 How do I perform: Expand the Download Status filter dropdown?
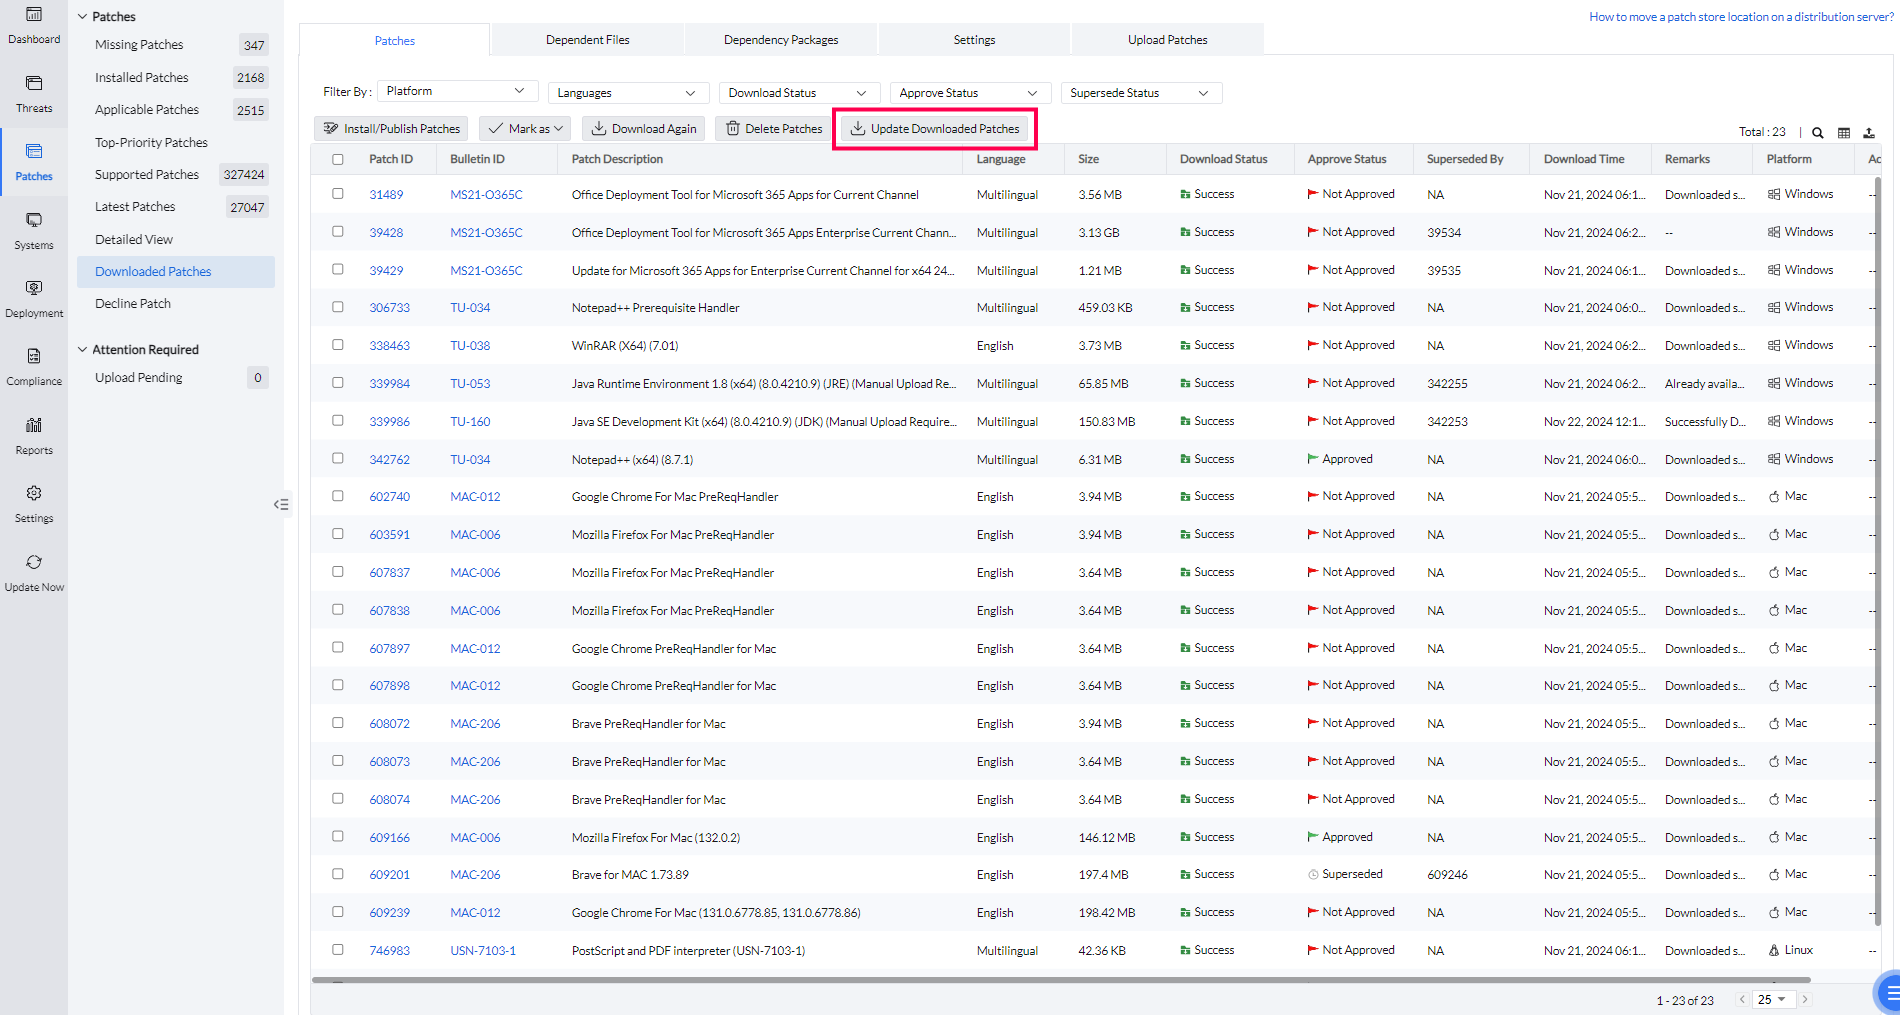798,93
